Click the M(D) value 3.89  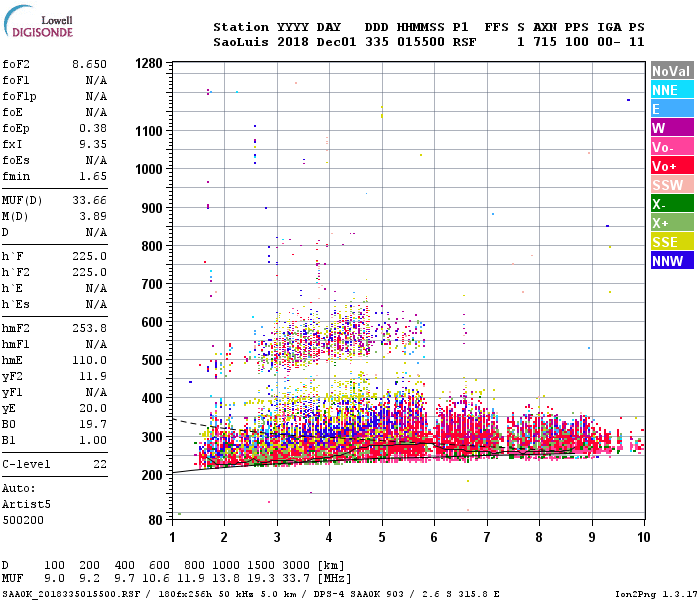(x=93, y=216)
